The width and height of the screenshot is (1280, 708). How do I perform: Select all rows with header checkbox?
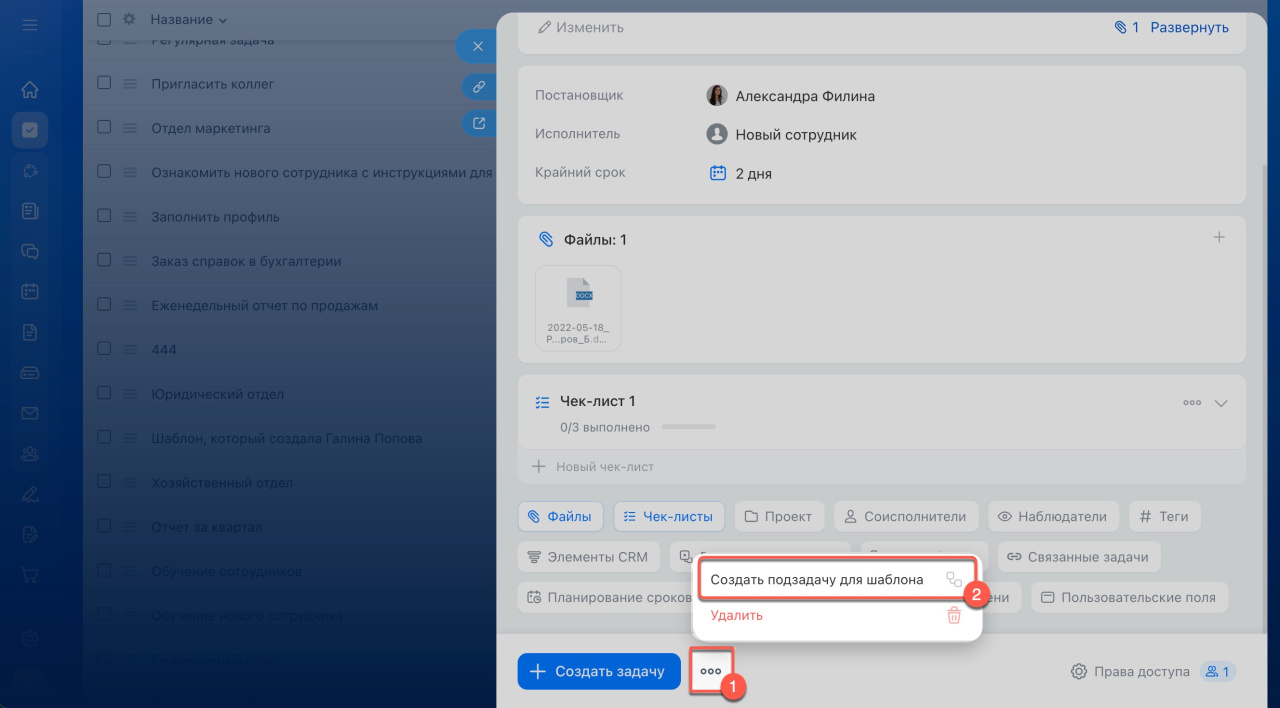click(x=104, y=20)
